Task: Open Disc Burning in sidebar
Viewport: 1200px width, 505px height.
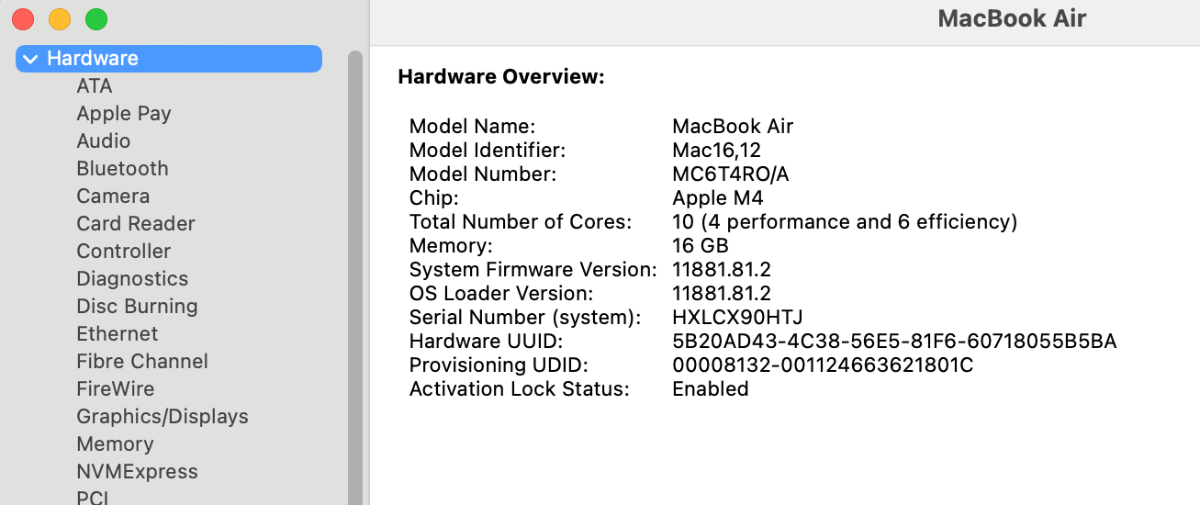Action: click(137, 306)
